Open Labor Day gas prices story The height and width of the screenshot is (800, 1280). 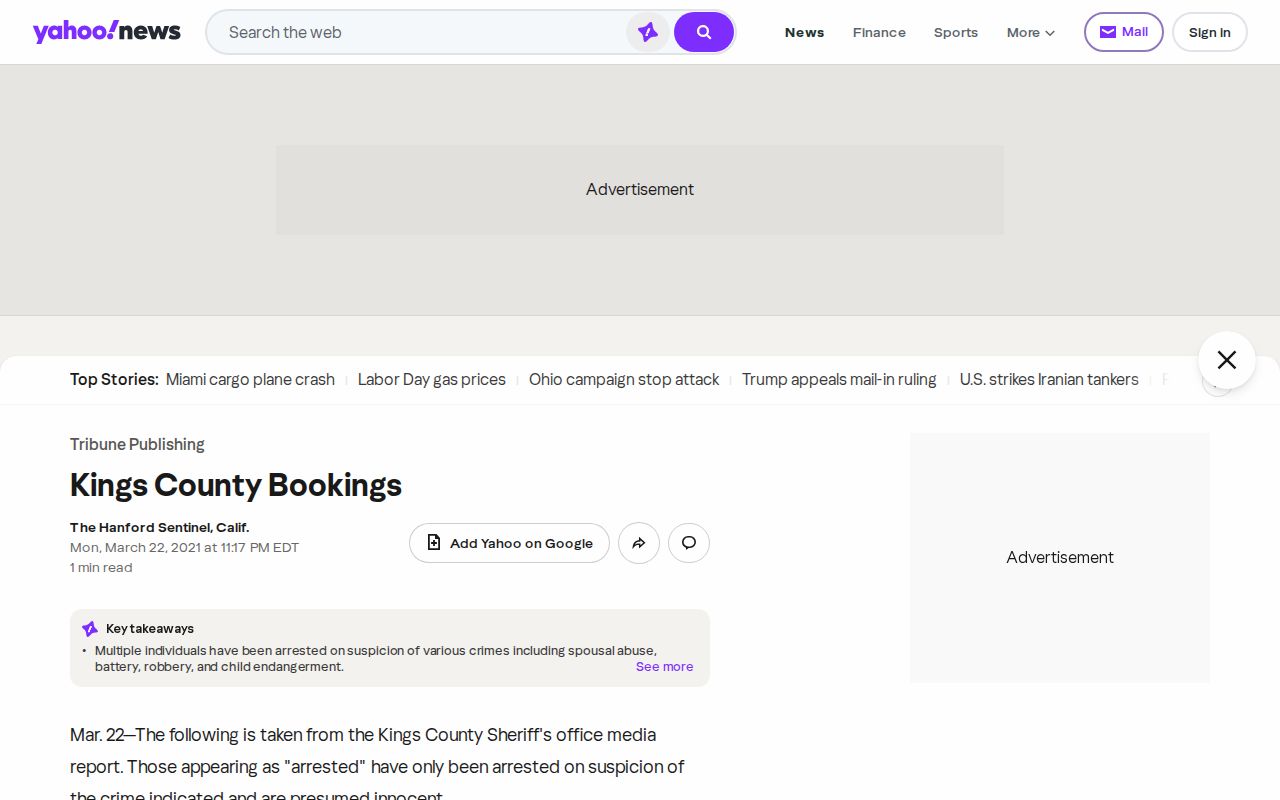(432, 380)
